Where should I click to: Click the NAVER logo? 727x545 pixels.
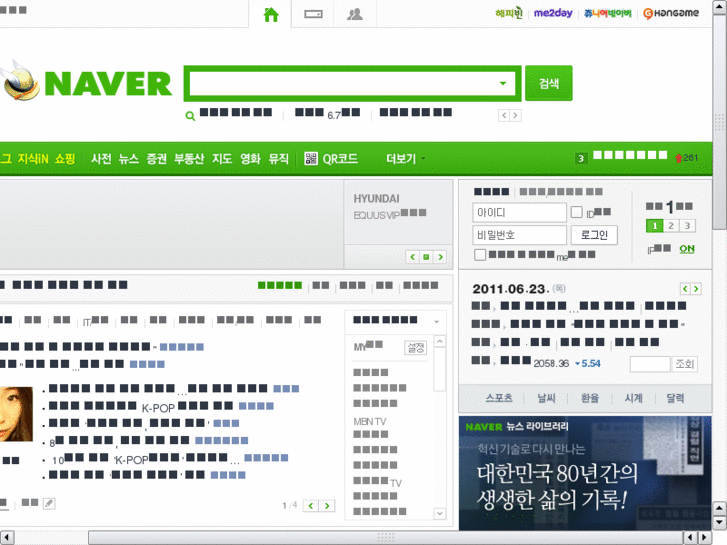pos(108,83)
